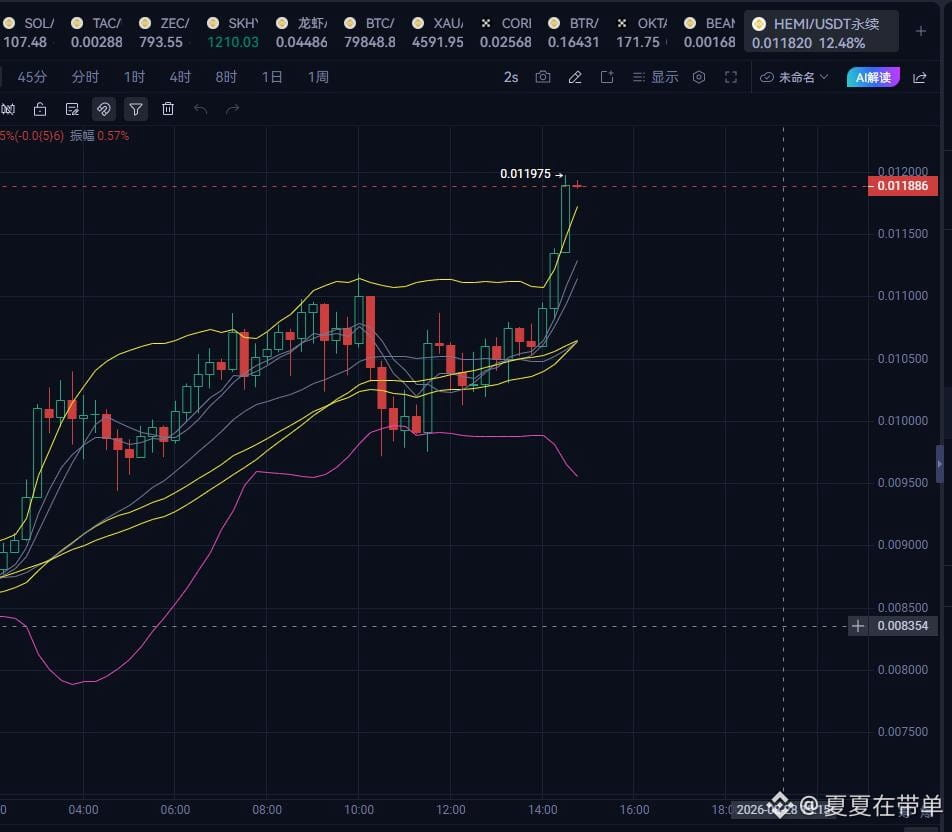Viewport: 952px width, 832px height.
Task: Switch to the 4时 timeframe
Action: click(x=180, y=77)
